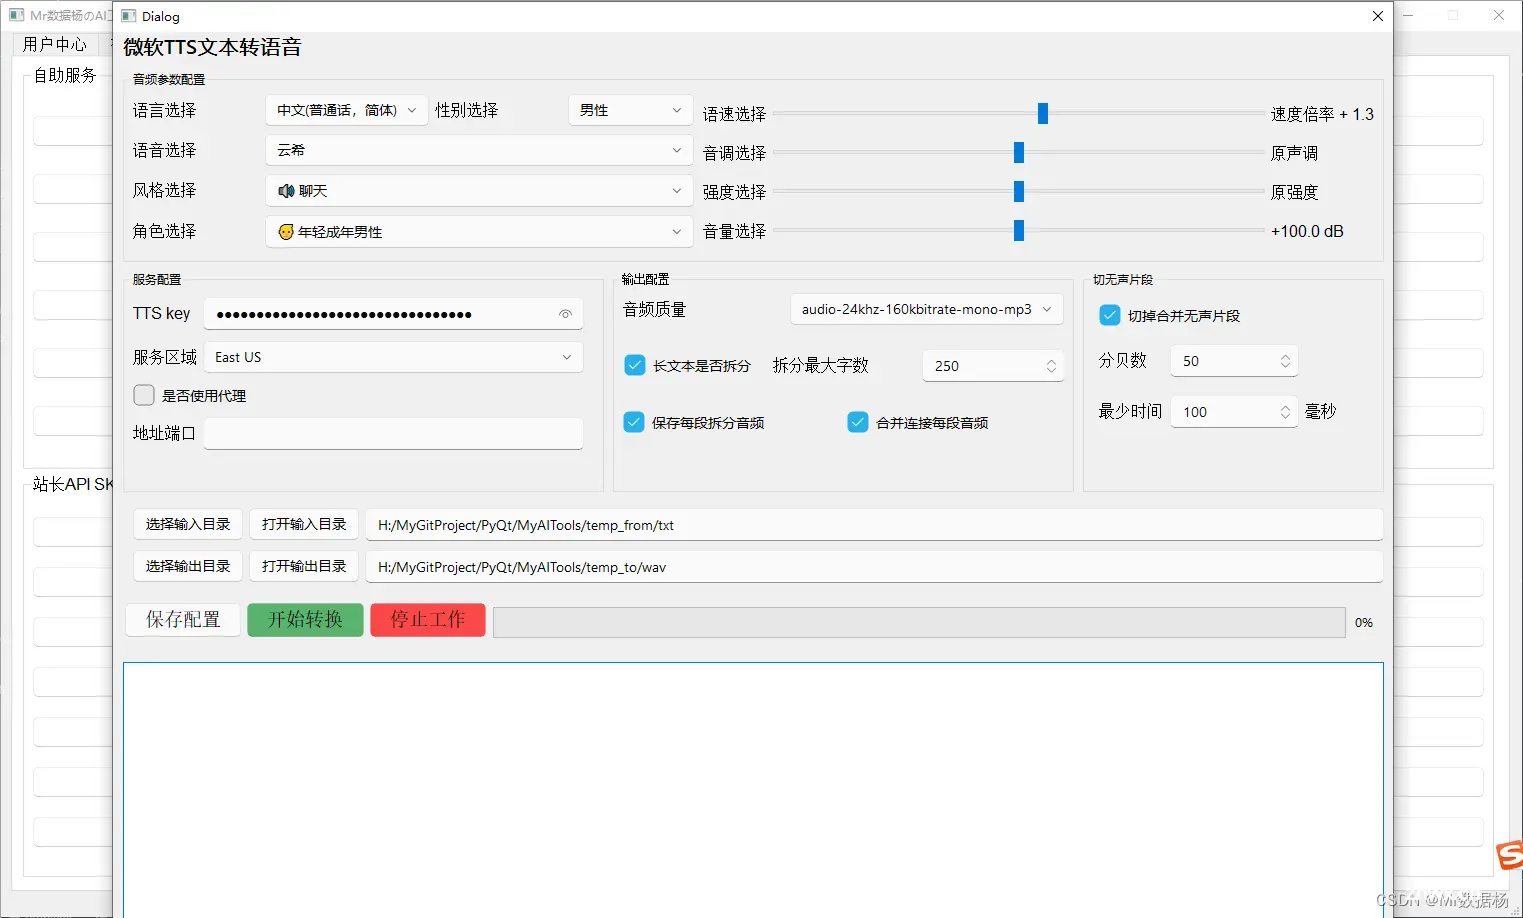Click the 地址端口 proxy address field

tap(393, 433)
